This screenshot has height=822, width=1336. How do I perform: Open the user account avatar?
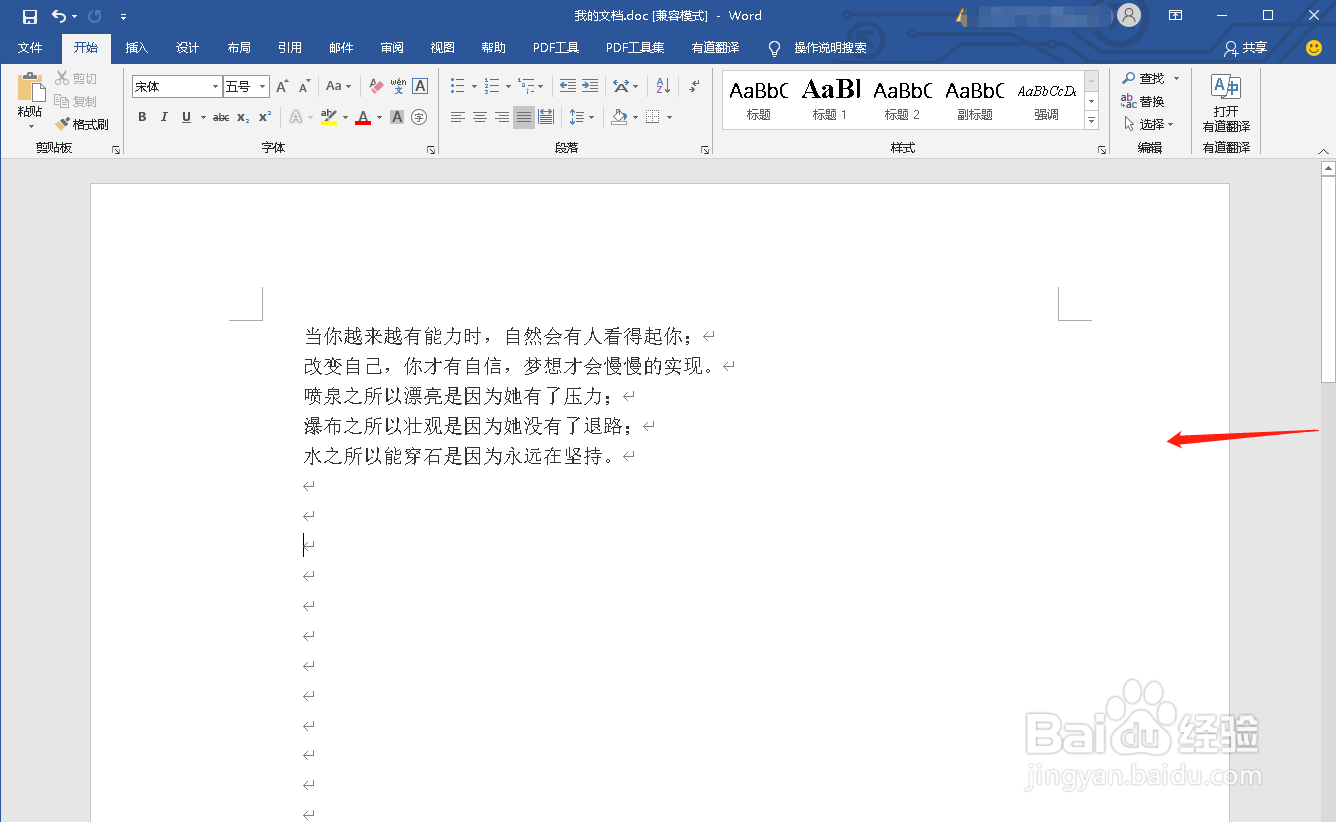coord(1129,15)
